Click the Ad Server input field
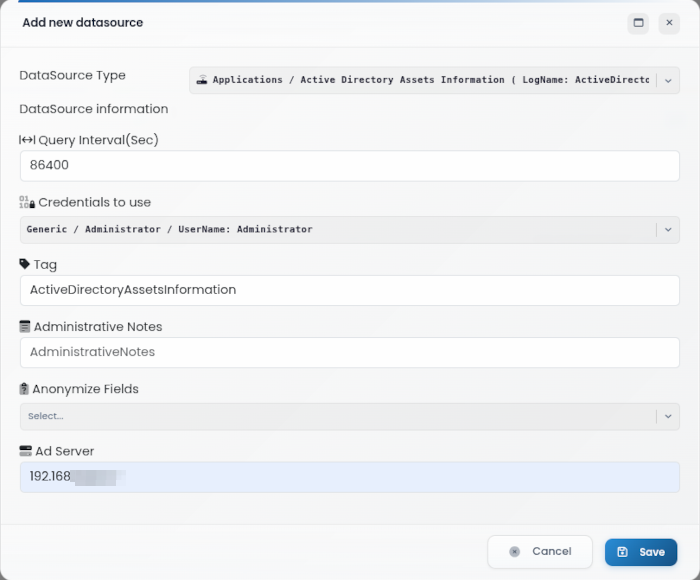700x580 pixels. tap(350, 477)
